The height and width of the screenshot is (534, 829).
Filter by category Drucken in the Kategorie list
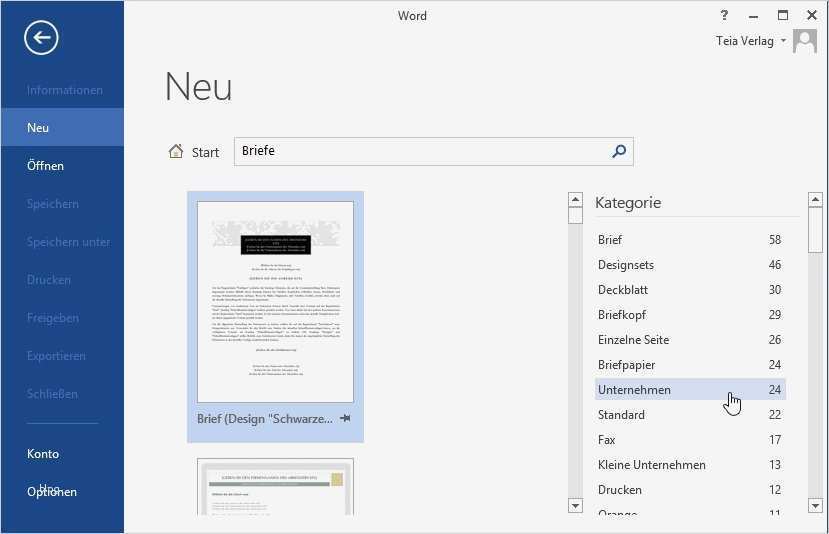click(x=690, y=490)
